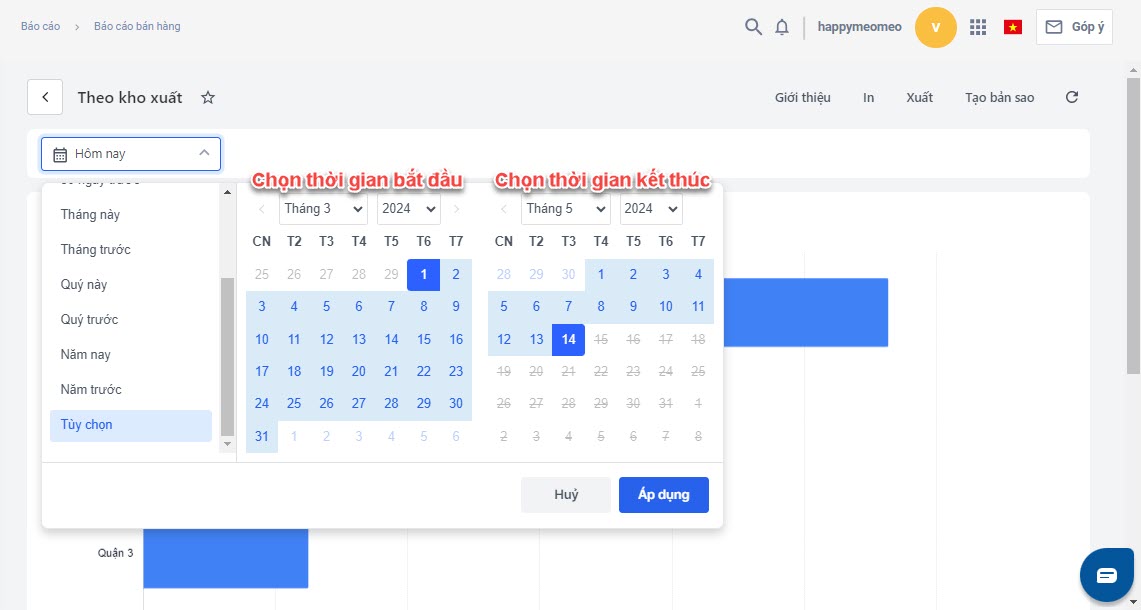Open the live chat bubble
The image size is (1141, 610).
click(1106, 575)
